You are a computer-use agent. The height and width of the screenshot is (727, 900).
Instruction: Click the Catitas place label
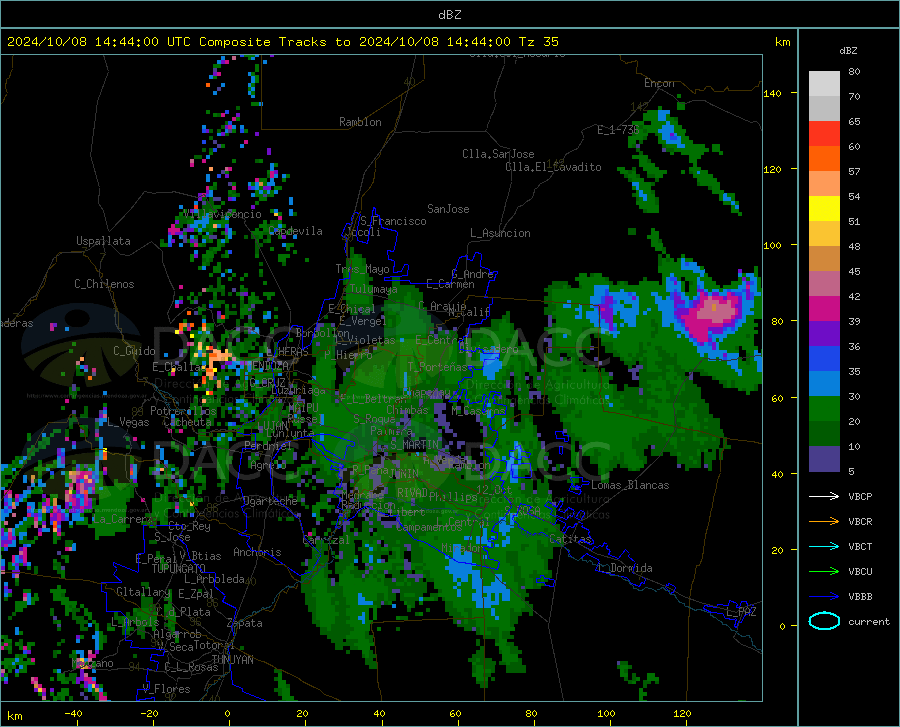(x=570, y=539)
